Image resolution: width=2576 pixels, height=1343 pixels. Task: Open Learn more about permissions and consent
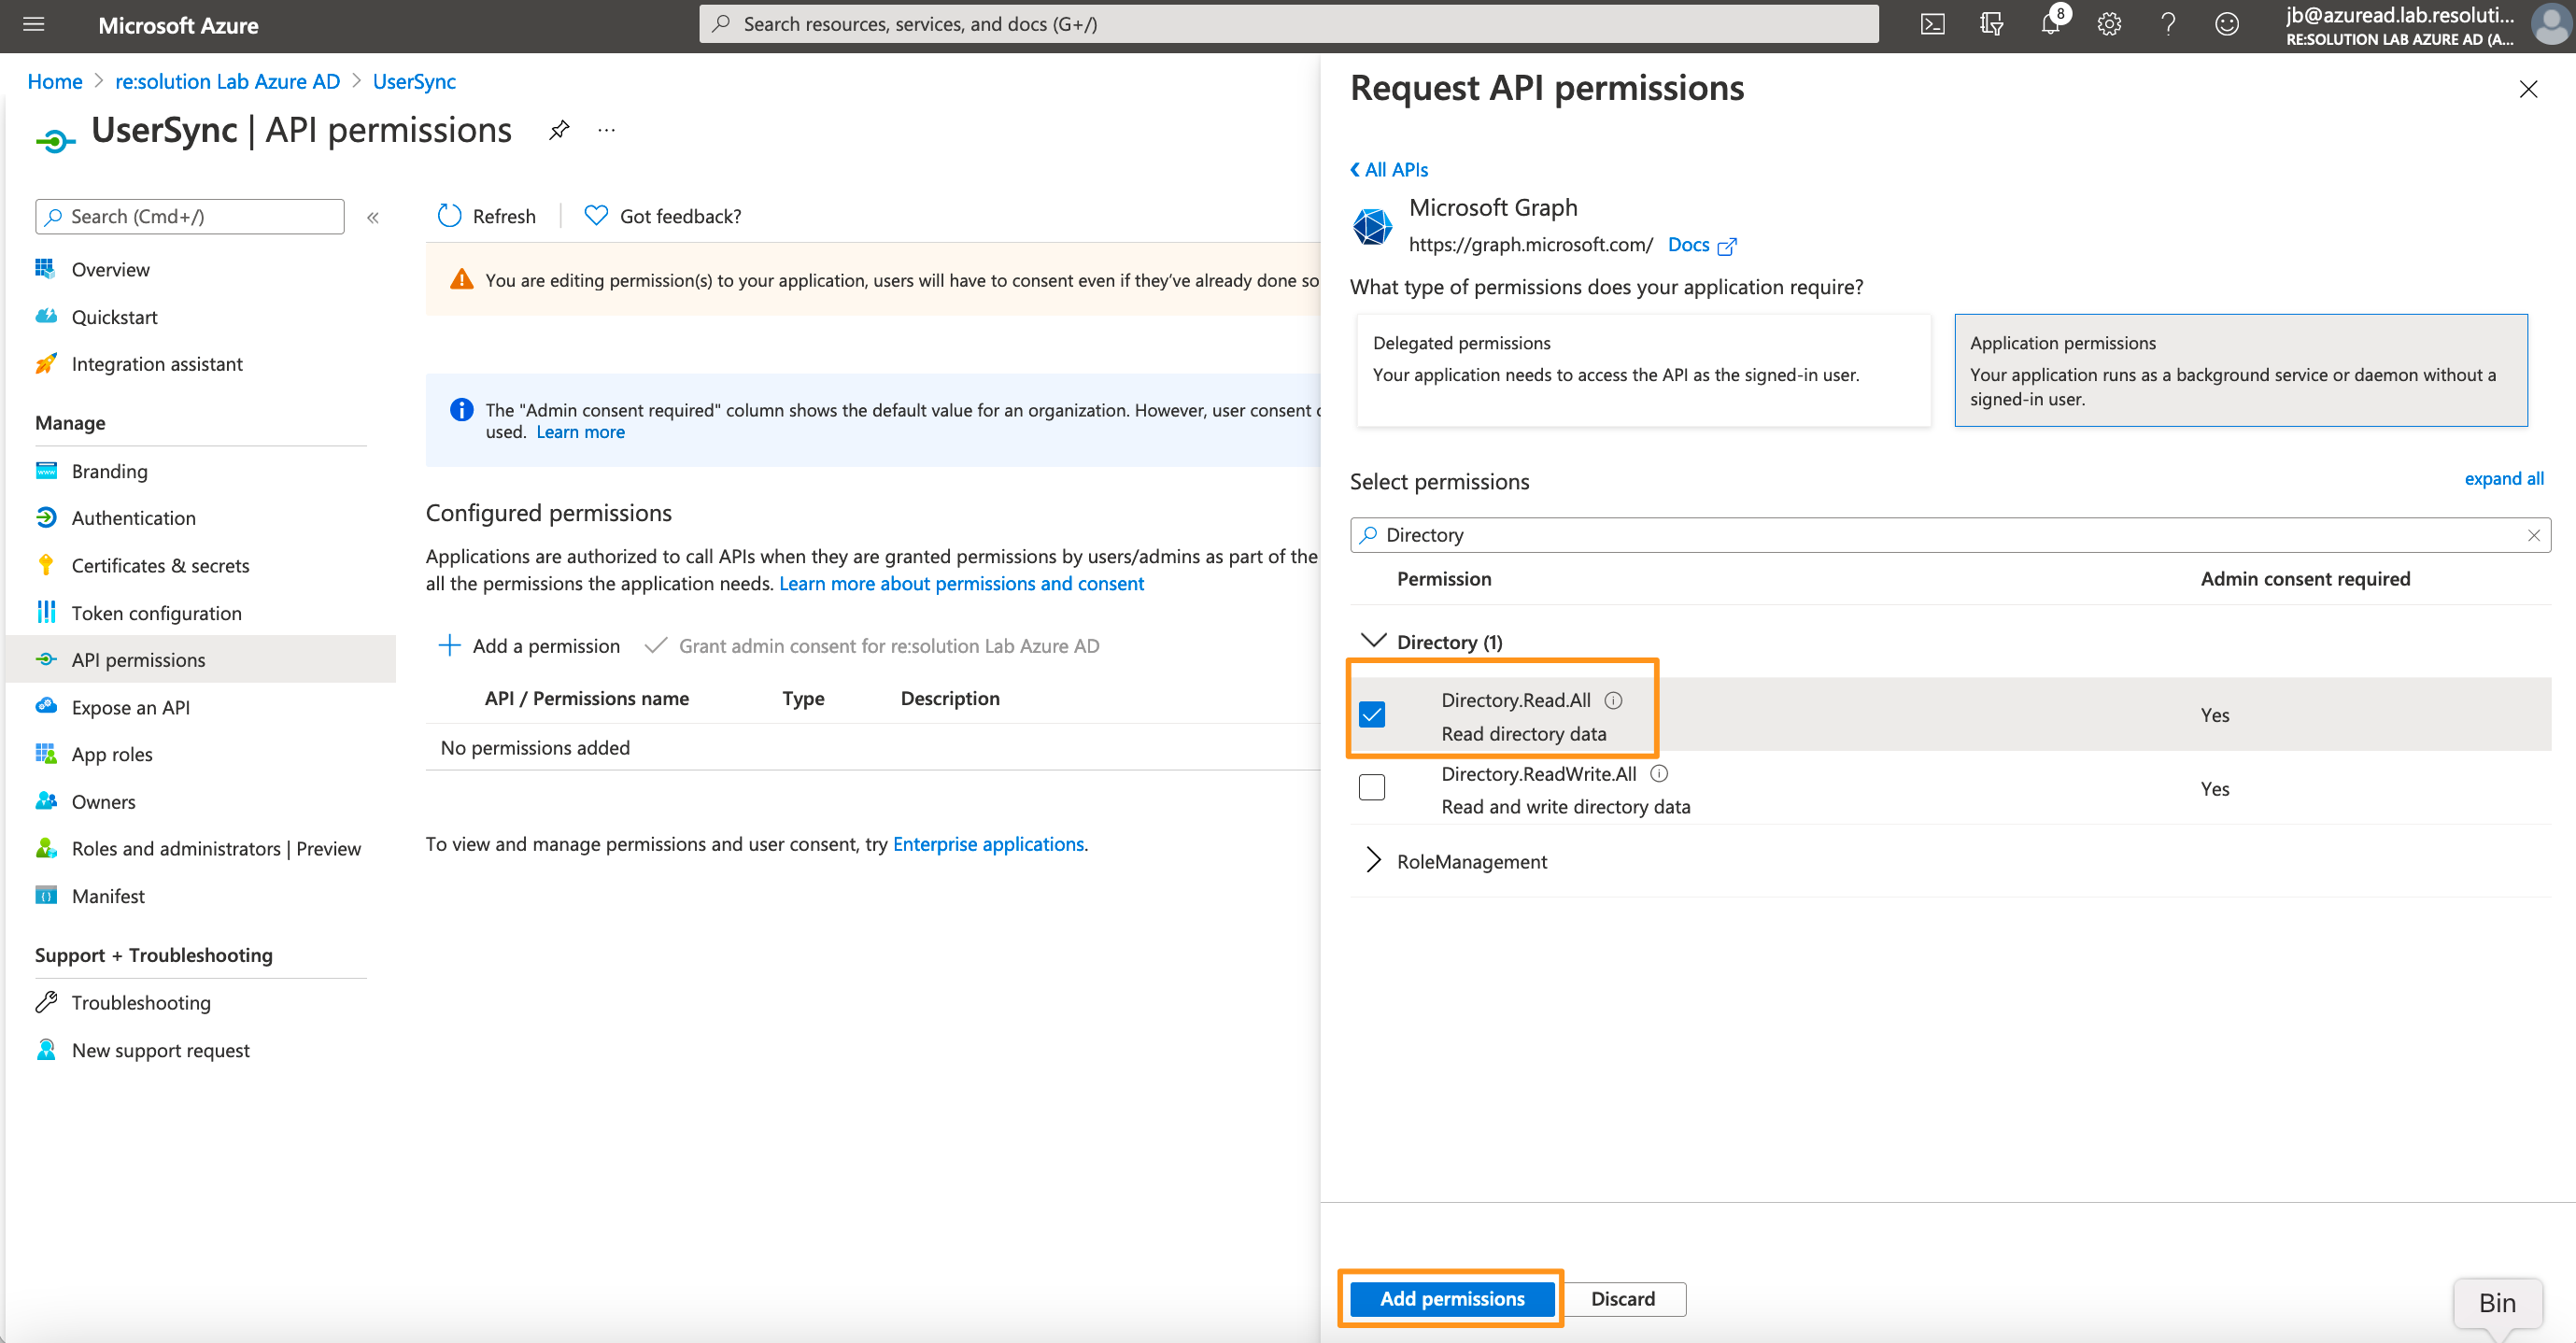pos(961,583)
